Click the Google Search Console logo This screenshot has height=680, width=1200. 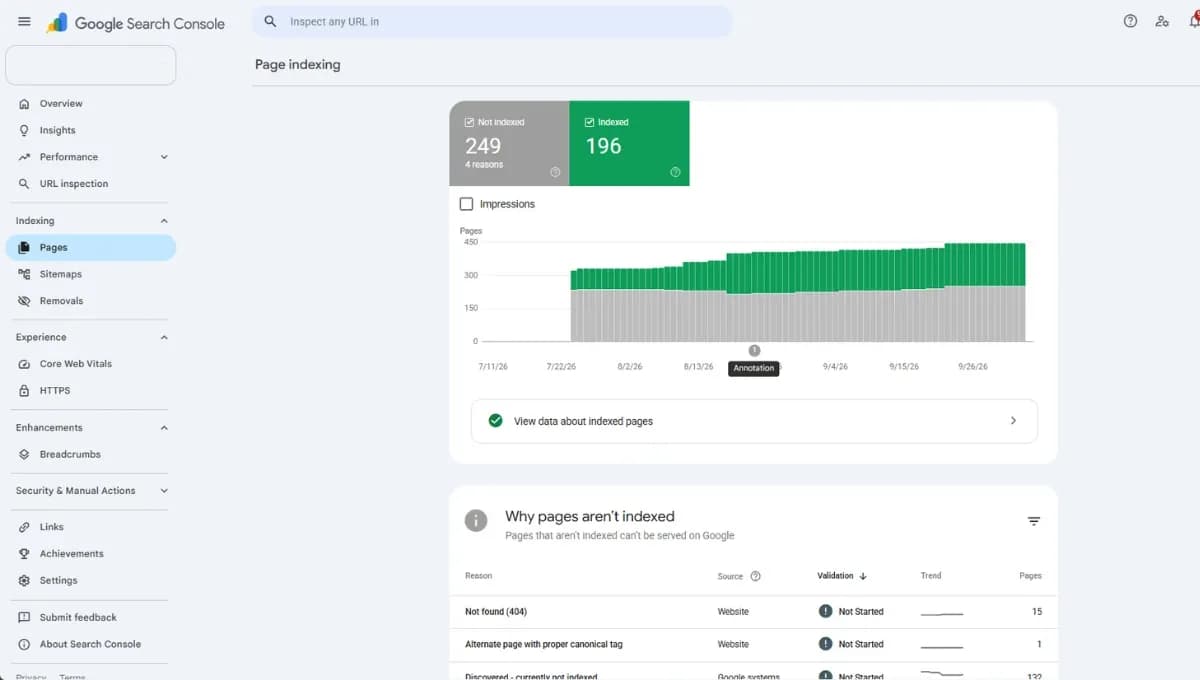(x=136, y=23)
